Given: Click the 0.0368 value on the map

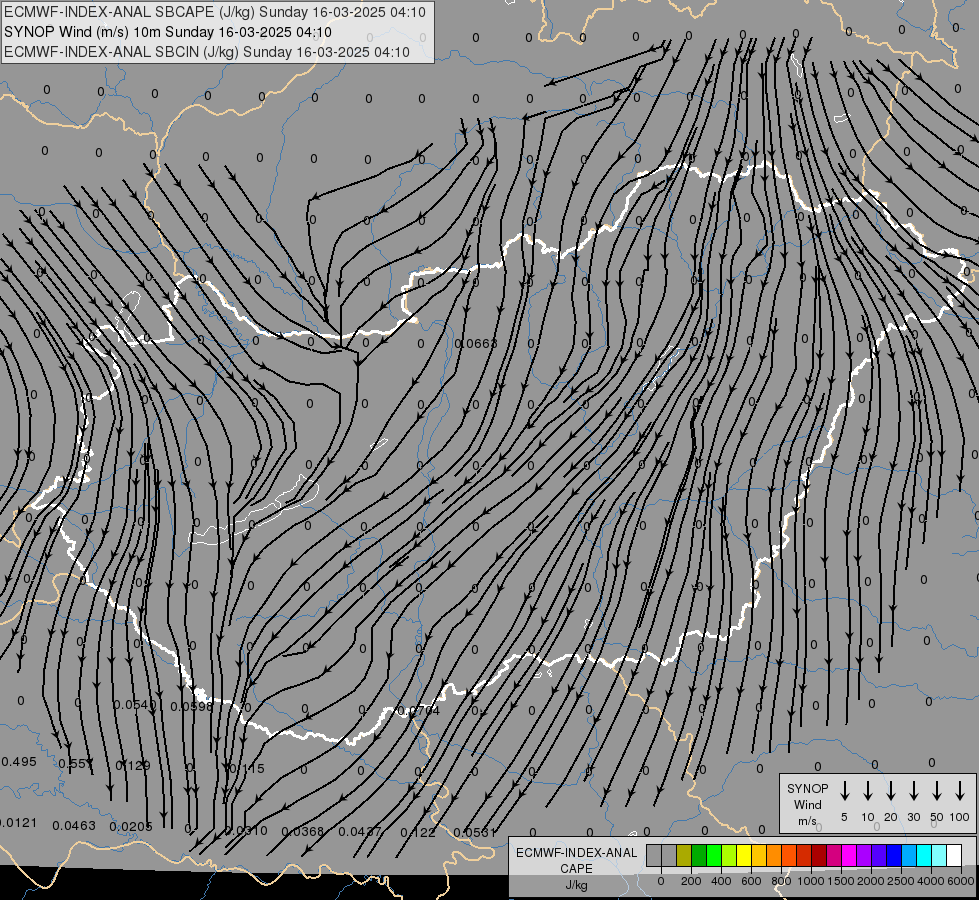Looking at the screenshot, I should pyautogui.click(x=303, y=831).
